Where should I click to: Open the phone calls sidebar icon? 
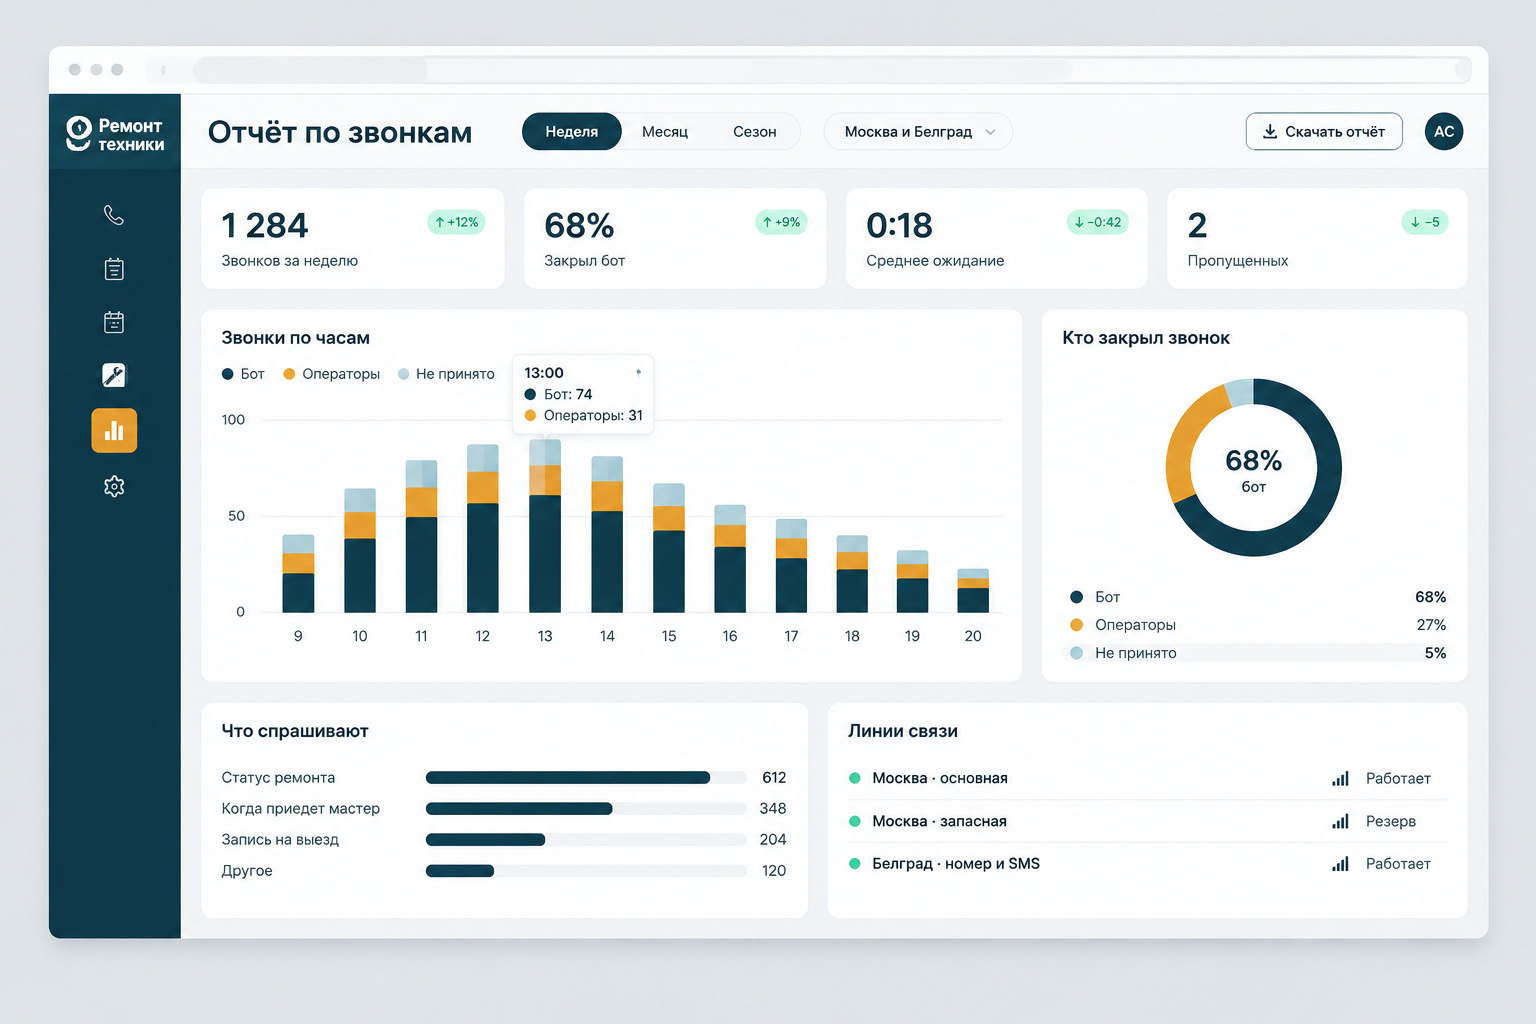(114, 215)
